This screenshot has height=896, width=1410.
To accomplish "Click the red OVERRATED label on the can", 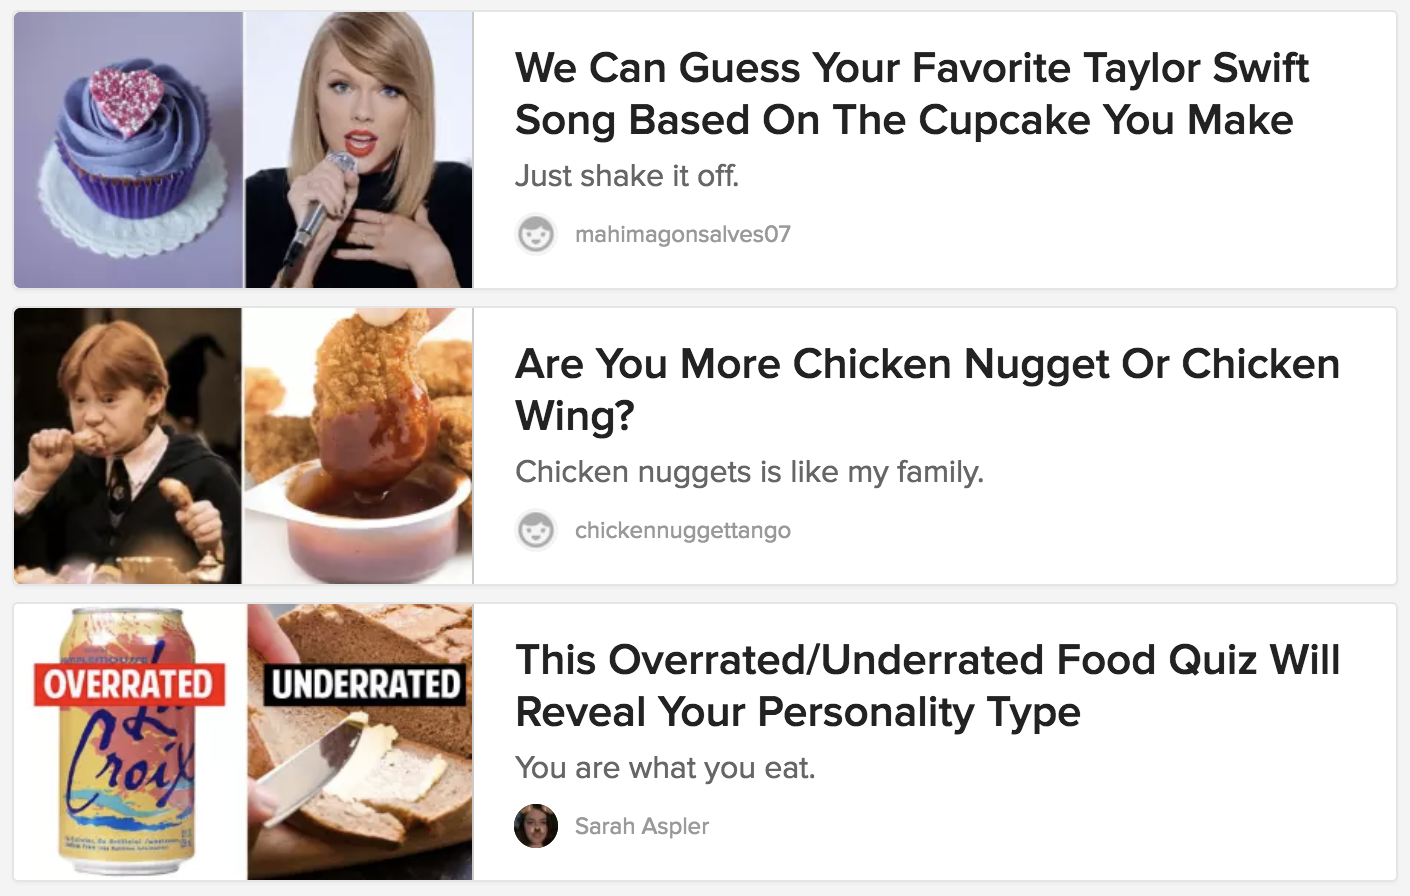I will (x=128, y=685).
